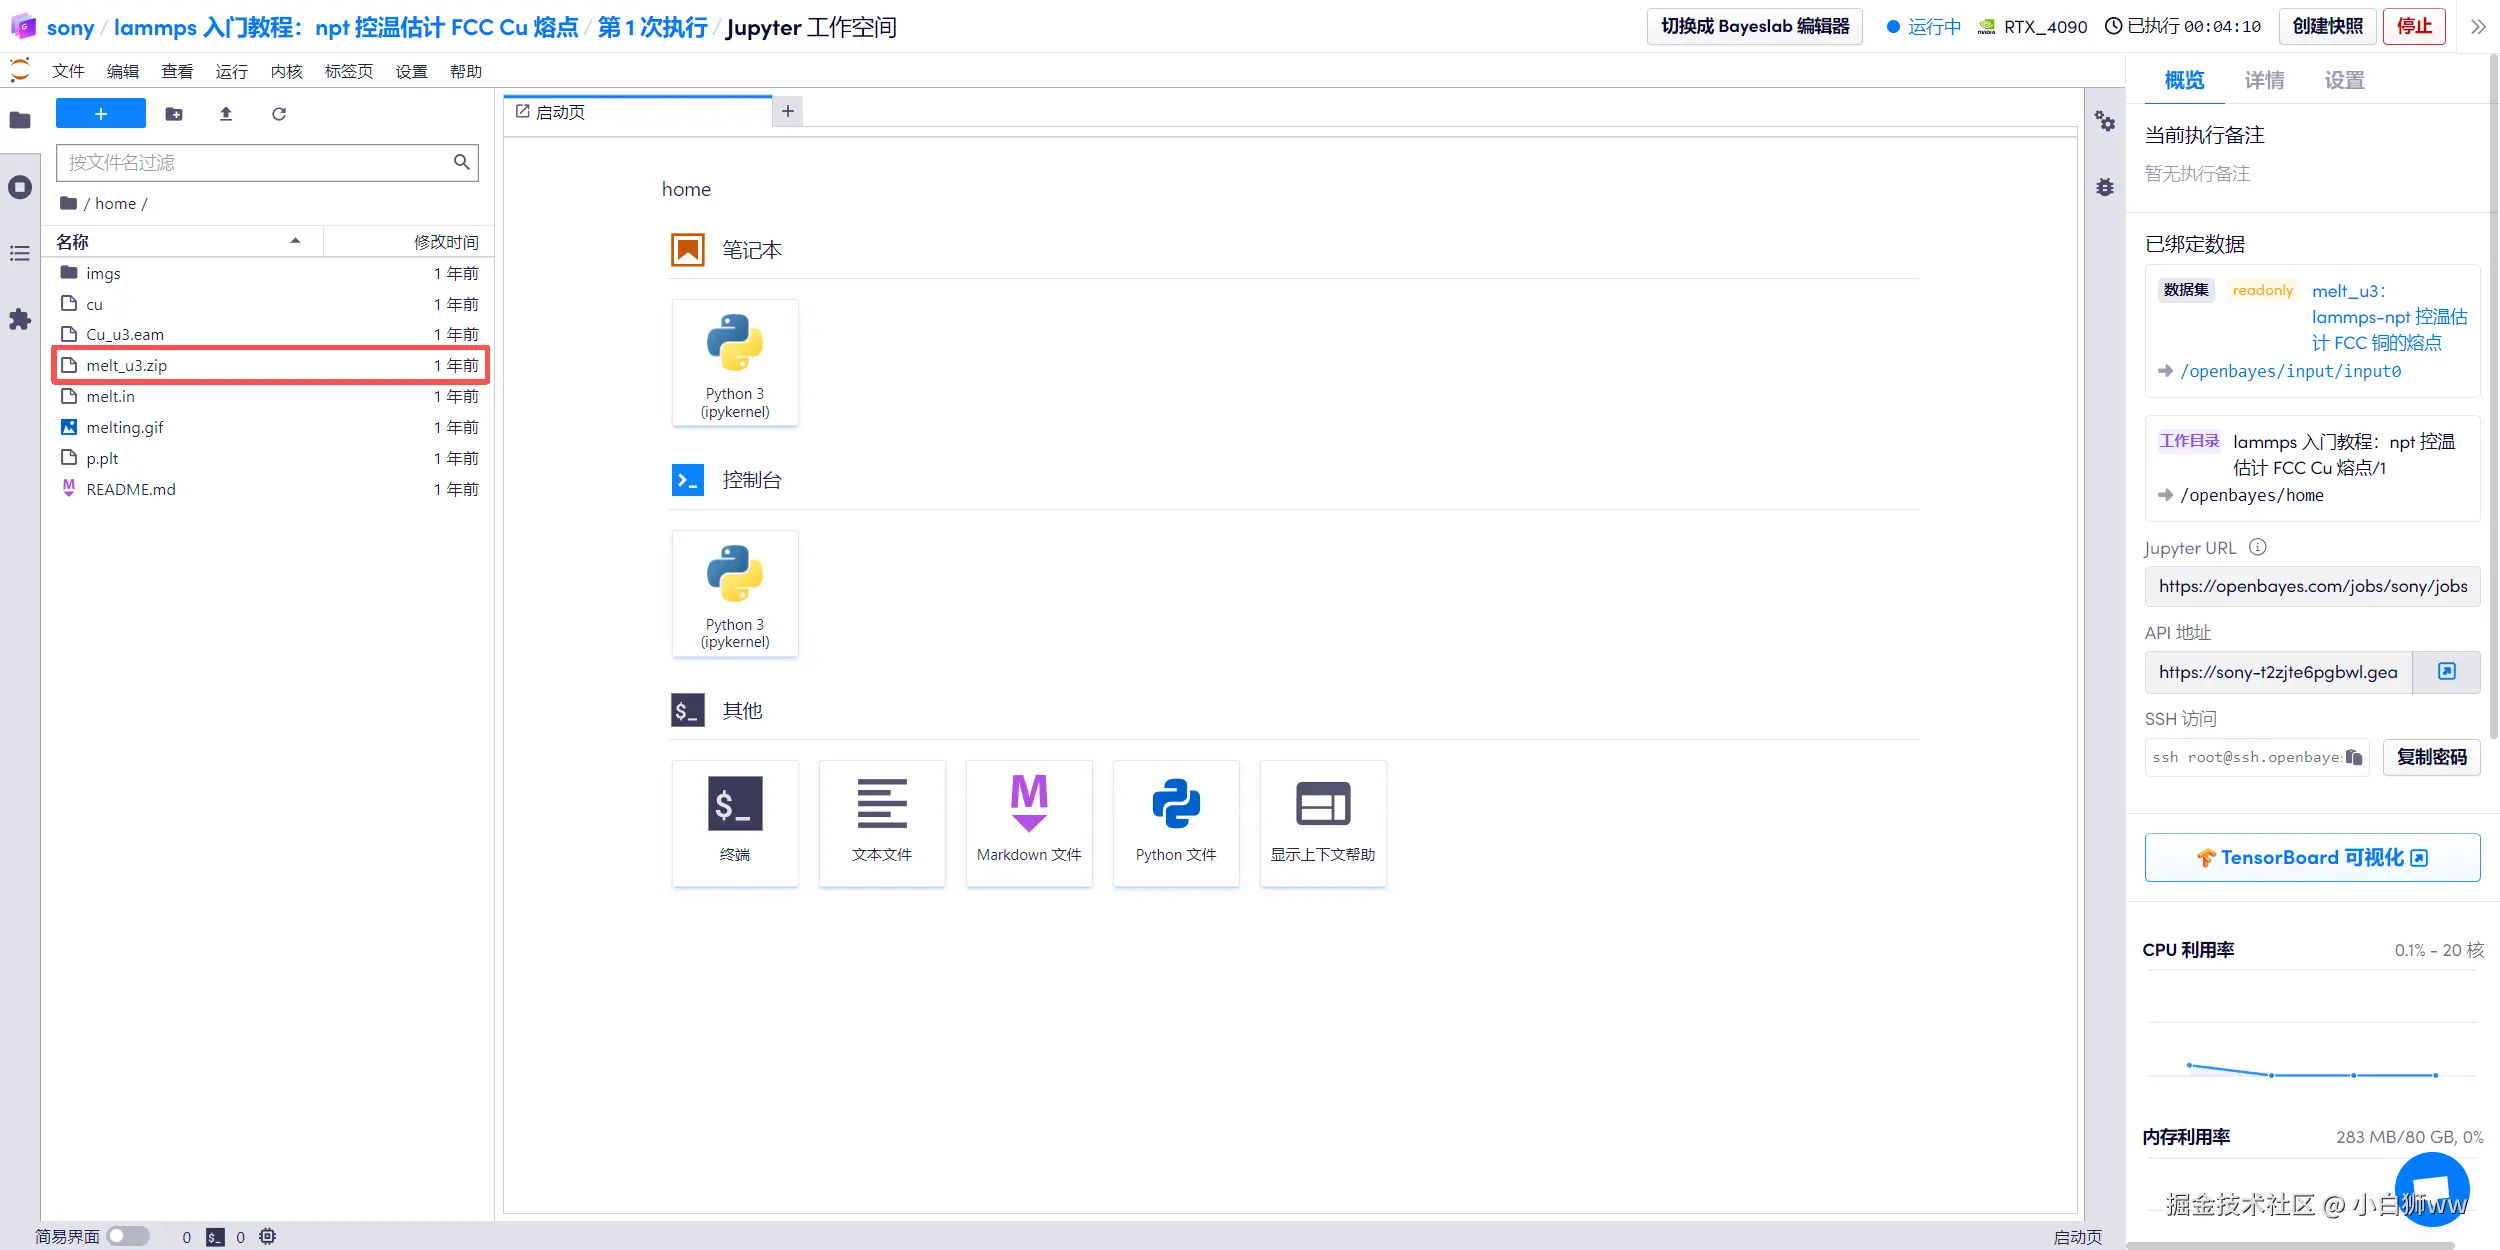Open the Terminal launcher card
The width and height of the screenshot is (2500, 1250).
click(735, 822)
